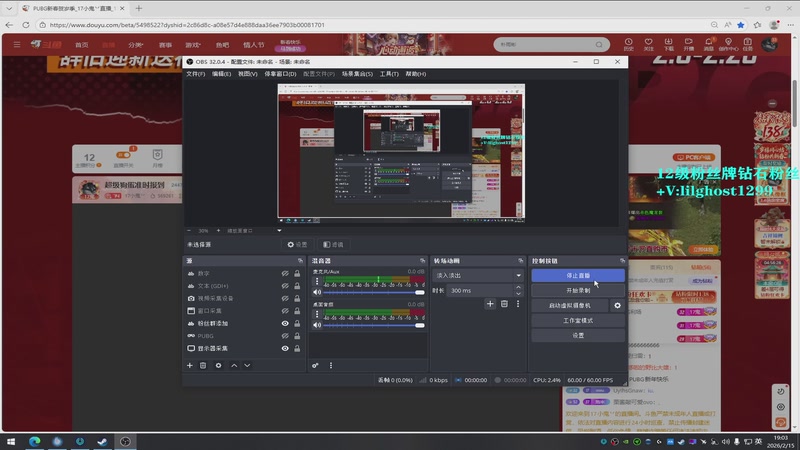This screenshot has height=450, width=800.
Task: Toggle lock on the 窗口采集 source
Action: [297, 311]
